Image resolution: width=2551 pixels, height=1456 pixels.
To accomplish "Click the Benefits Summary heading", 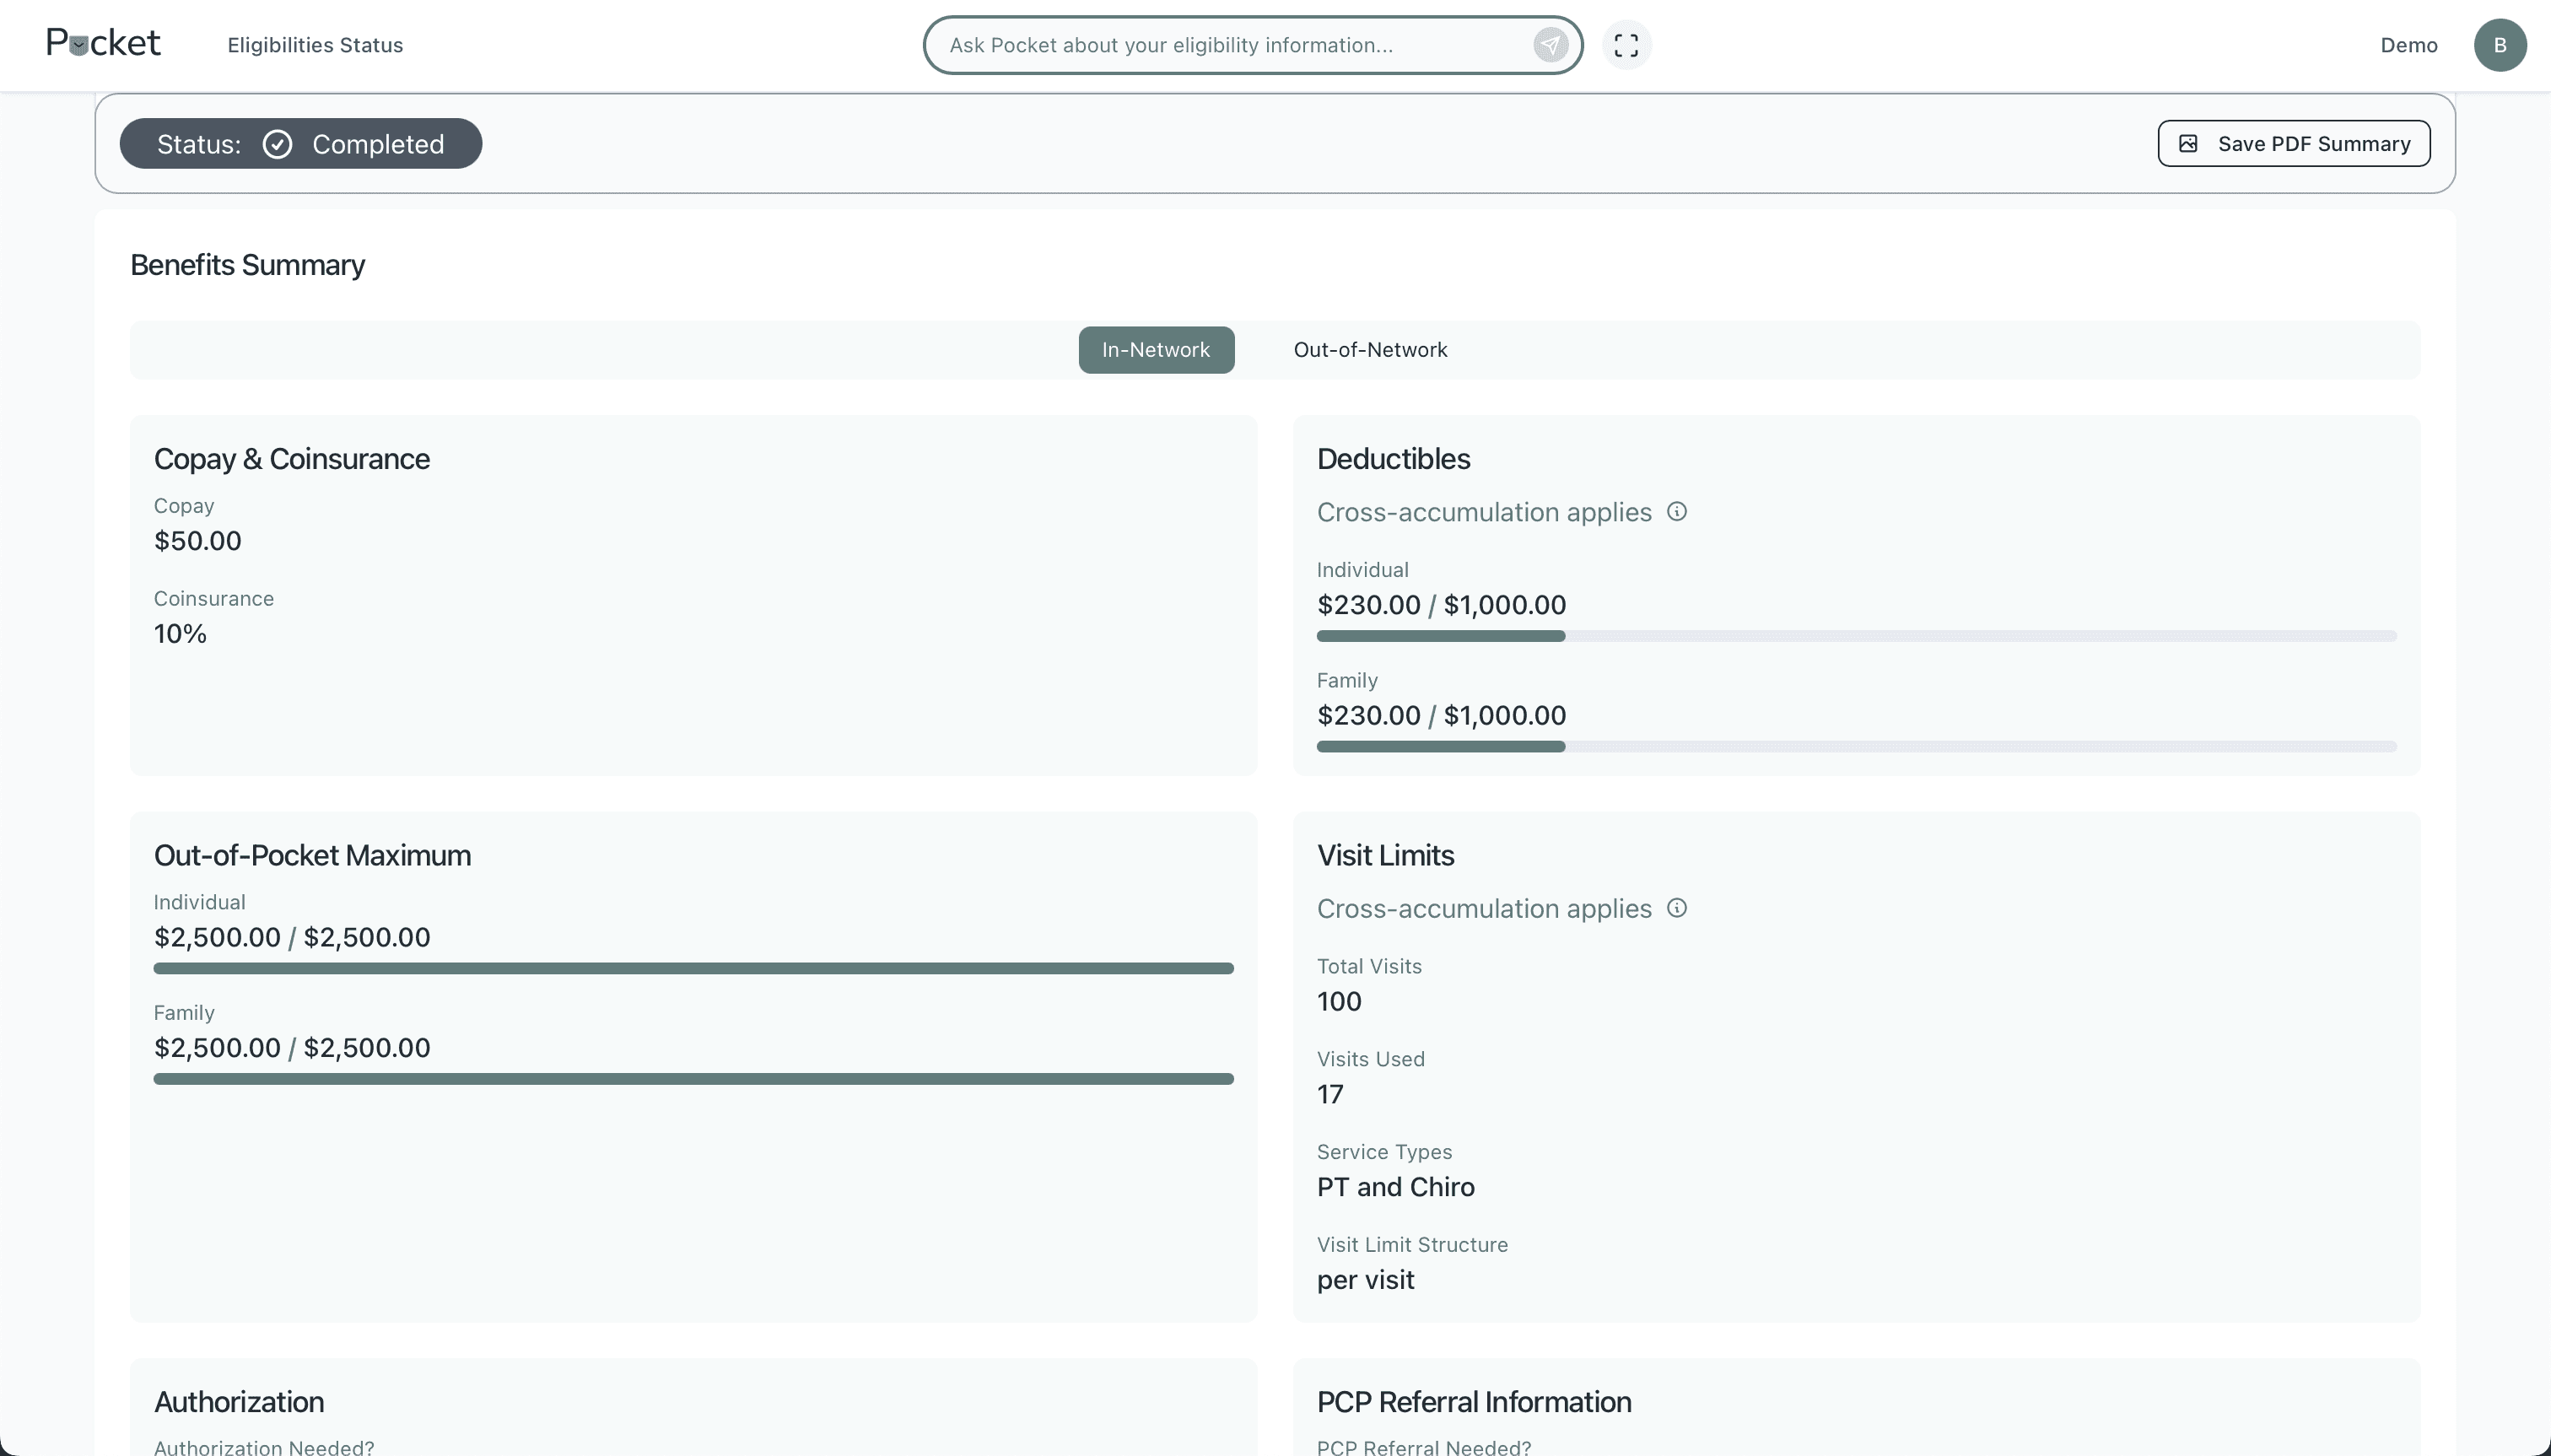I will [x=247, y=265].
